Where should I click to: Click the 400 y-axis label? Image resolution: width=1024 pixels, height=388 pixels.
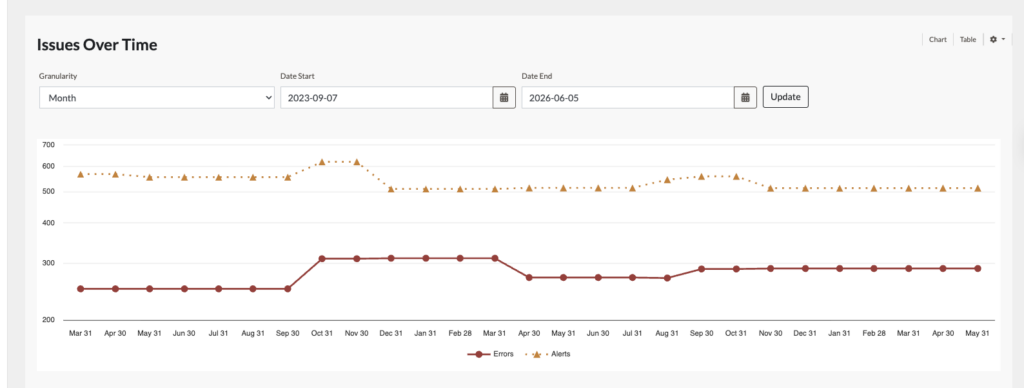(49, 223)
